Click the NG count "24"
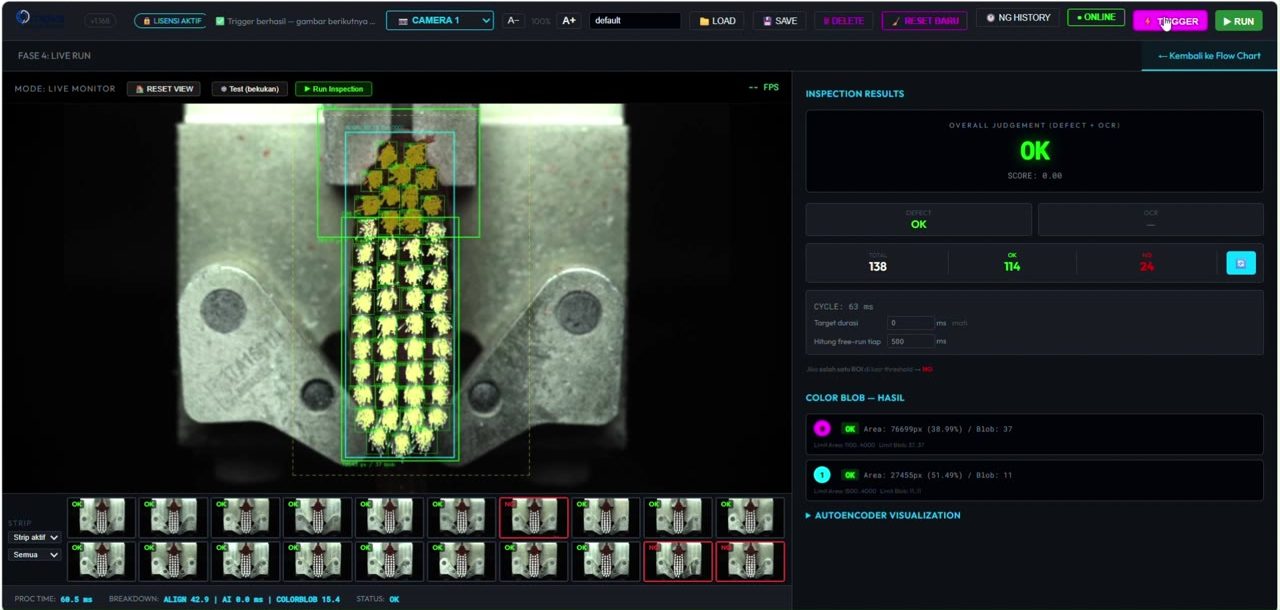The image size is (1280, 610). pos(1147,266)
